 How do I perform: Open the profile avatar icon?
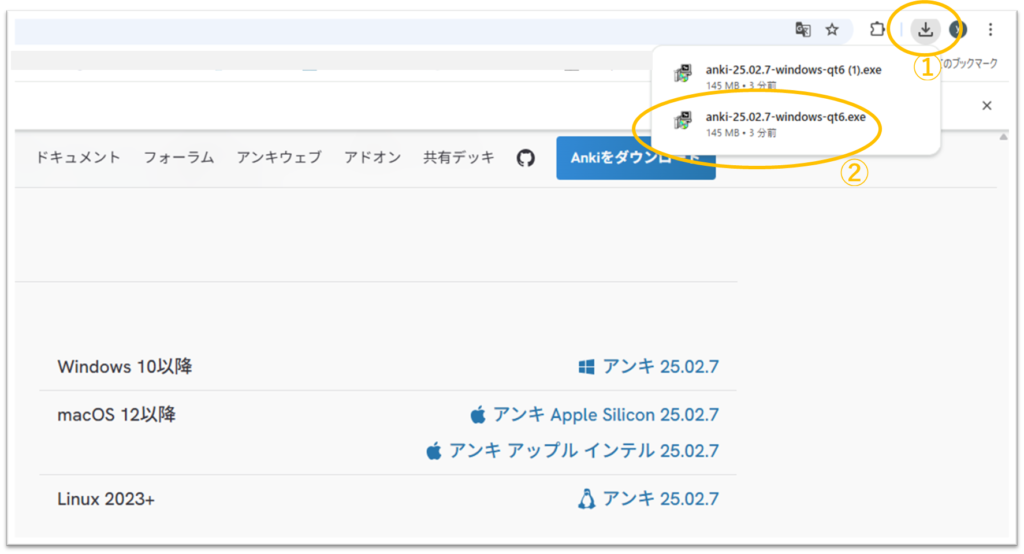point(958,29)
